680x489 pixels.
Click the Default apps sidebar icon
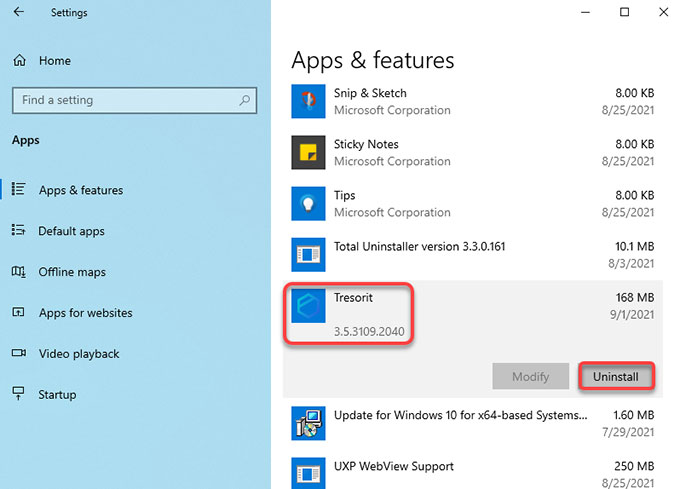pos(18,230)
